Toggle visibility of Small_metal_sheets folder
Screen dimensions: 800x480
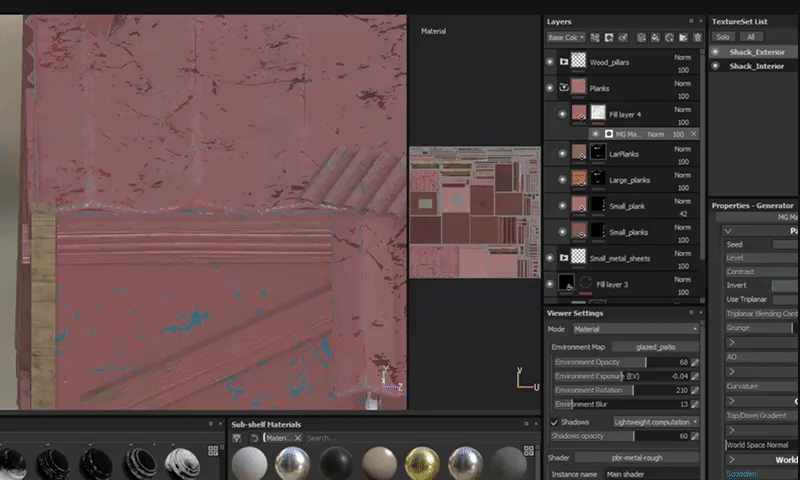tap(549, 258)
